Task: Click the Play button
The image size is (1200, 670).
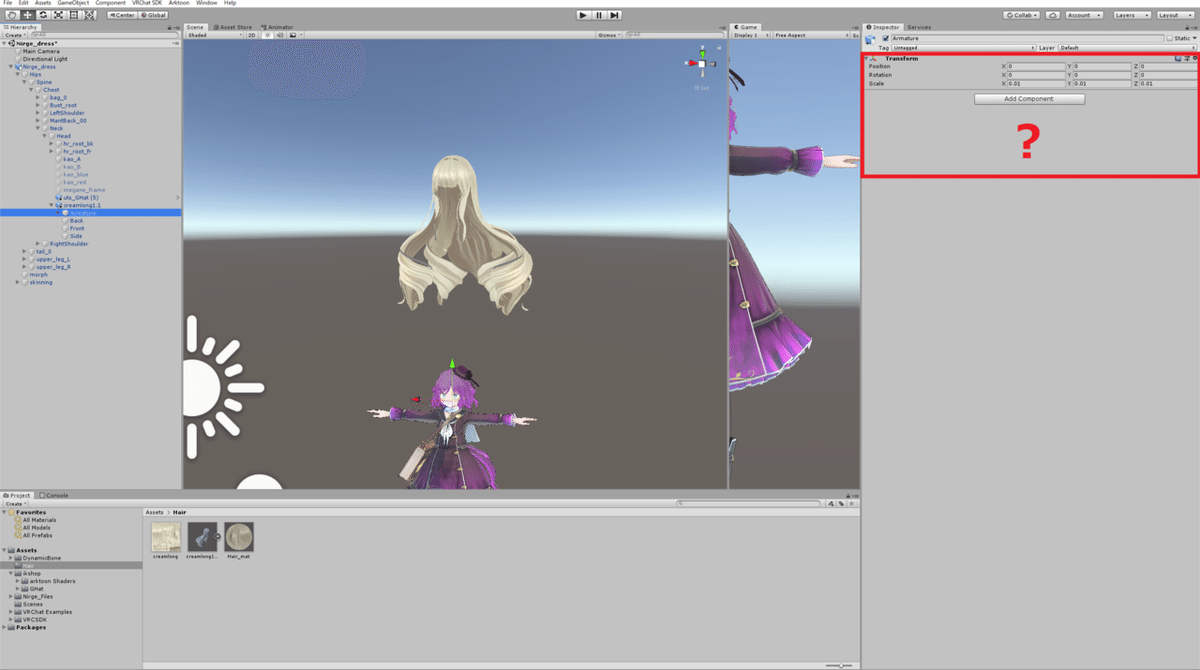Action: coord(583,15)
